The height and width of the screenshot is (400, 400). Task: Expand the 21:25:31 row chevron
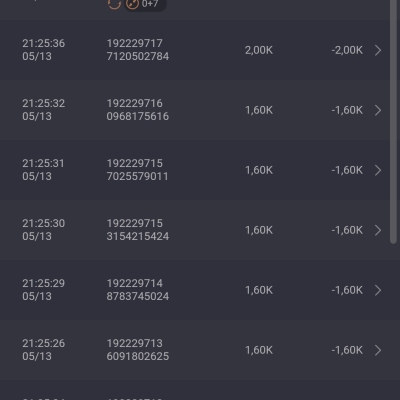(x=378, y=170)
